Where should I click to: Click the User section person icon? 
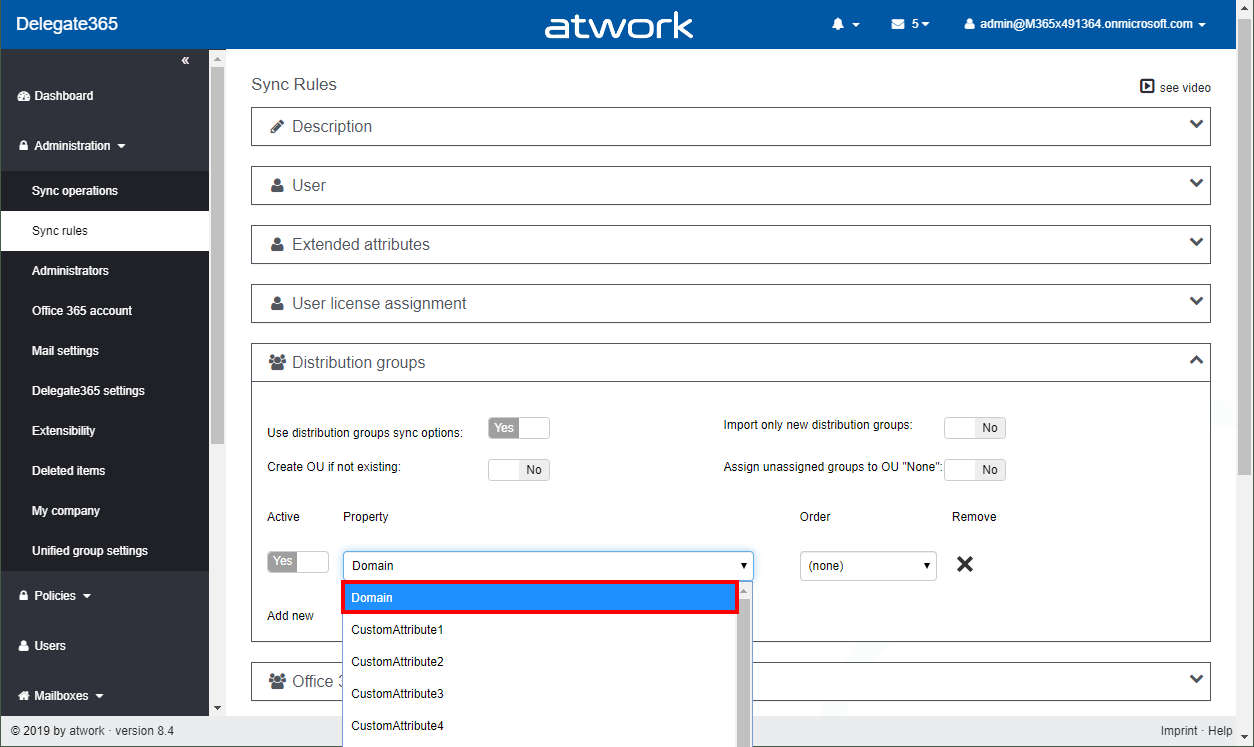[277, 186]
